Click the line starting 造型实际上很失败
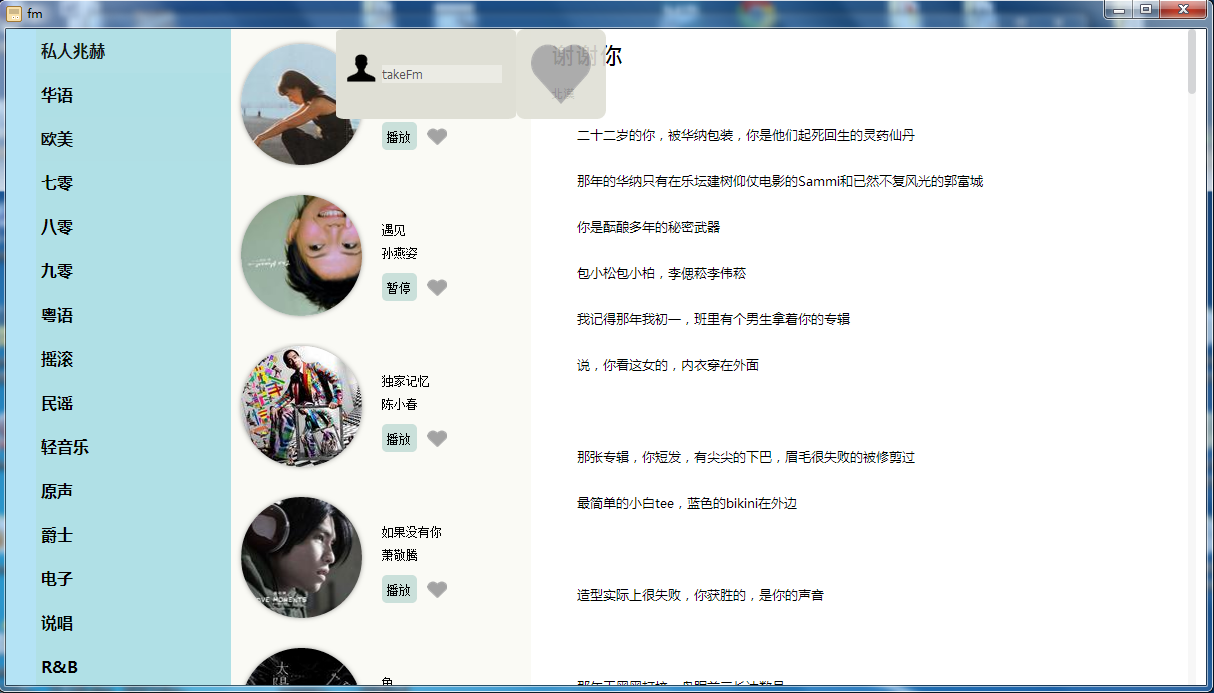This screenshot has width=1214, height=693. (700, 595)
